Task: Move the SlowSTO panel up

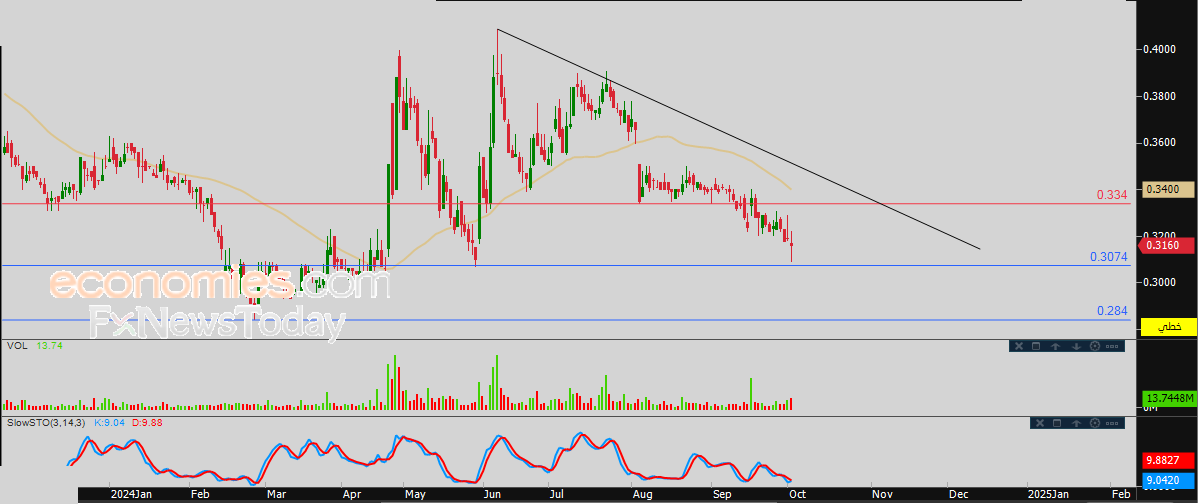Action: (x=1076, y=423)
